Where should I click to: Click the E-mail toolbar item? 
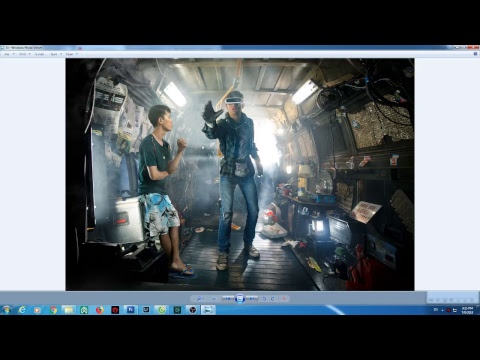coord(40,54)
